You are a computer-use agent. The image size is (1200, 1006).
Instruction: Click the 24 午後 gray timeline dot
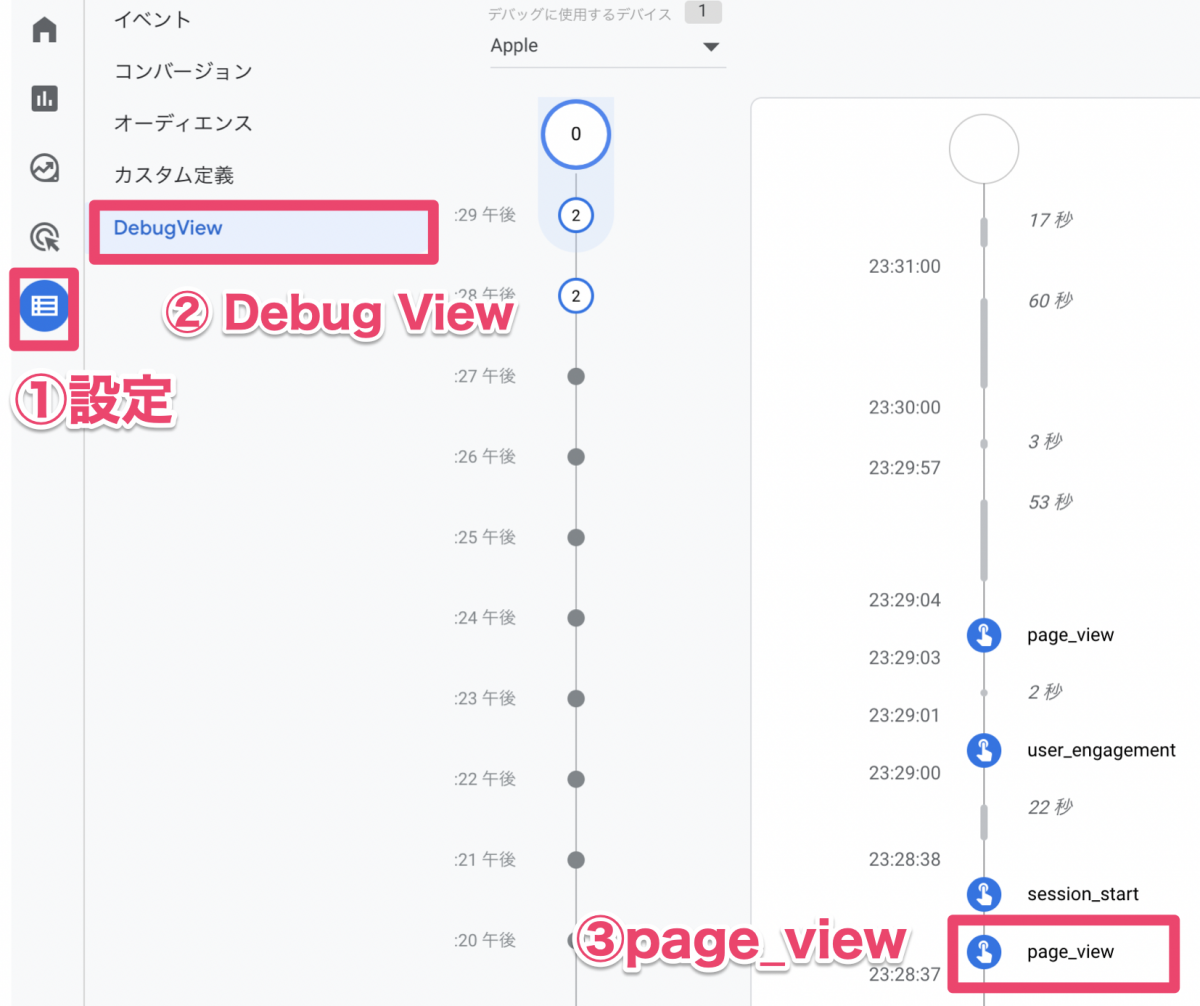tap(576, 618)
